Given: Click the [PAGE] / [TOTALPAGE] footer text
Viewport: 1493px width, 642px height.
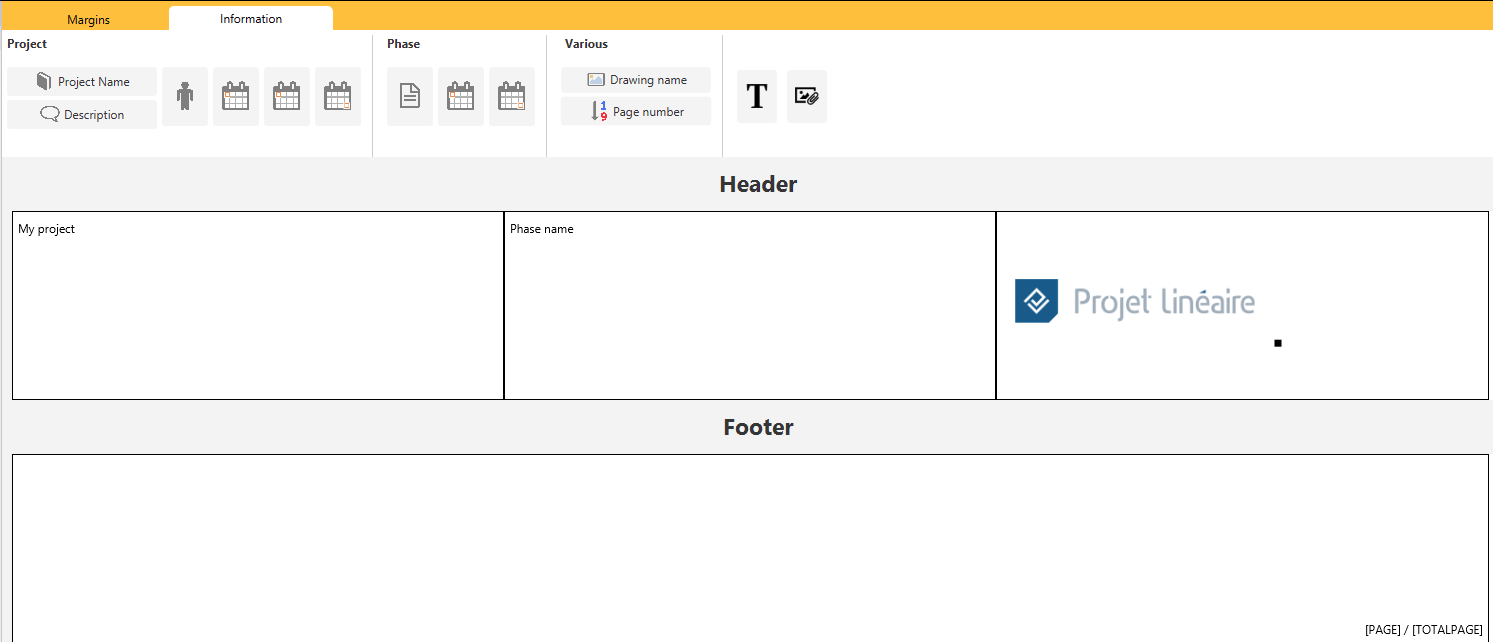Looking at the screenshot, I should (1423, 630).
